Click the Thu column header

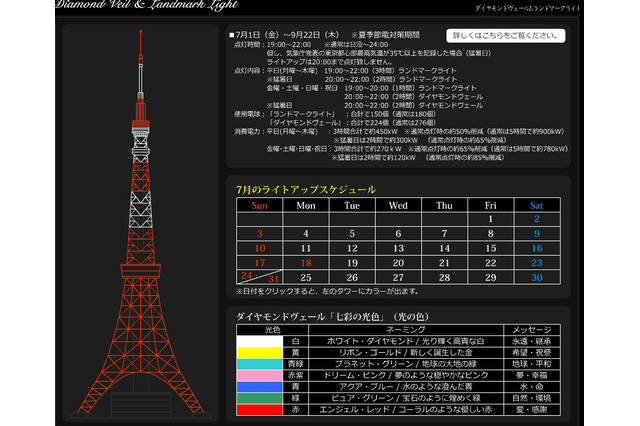point(444,205)
